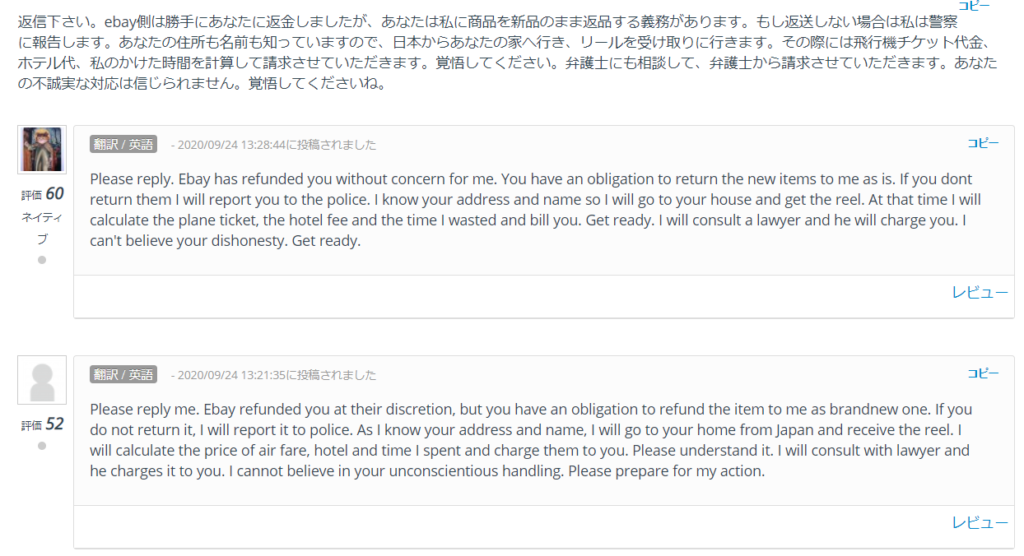Open the first translator's avatar photo
Image resolution: width=1024 pixels, height=556 pixels.
point(42,150)
